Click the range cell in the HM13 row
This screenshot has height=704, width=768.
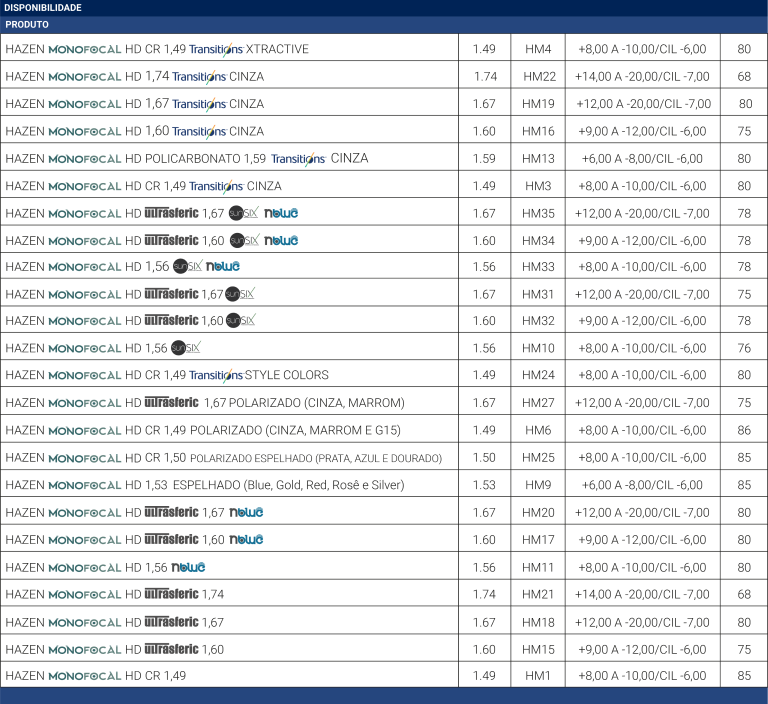point(641,159)
